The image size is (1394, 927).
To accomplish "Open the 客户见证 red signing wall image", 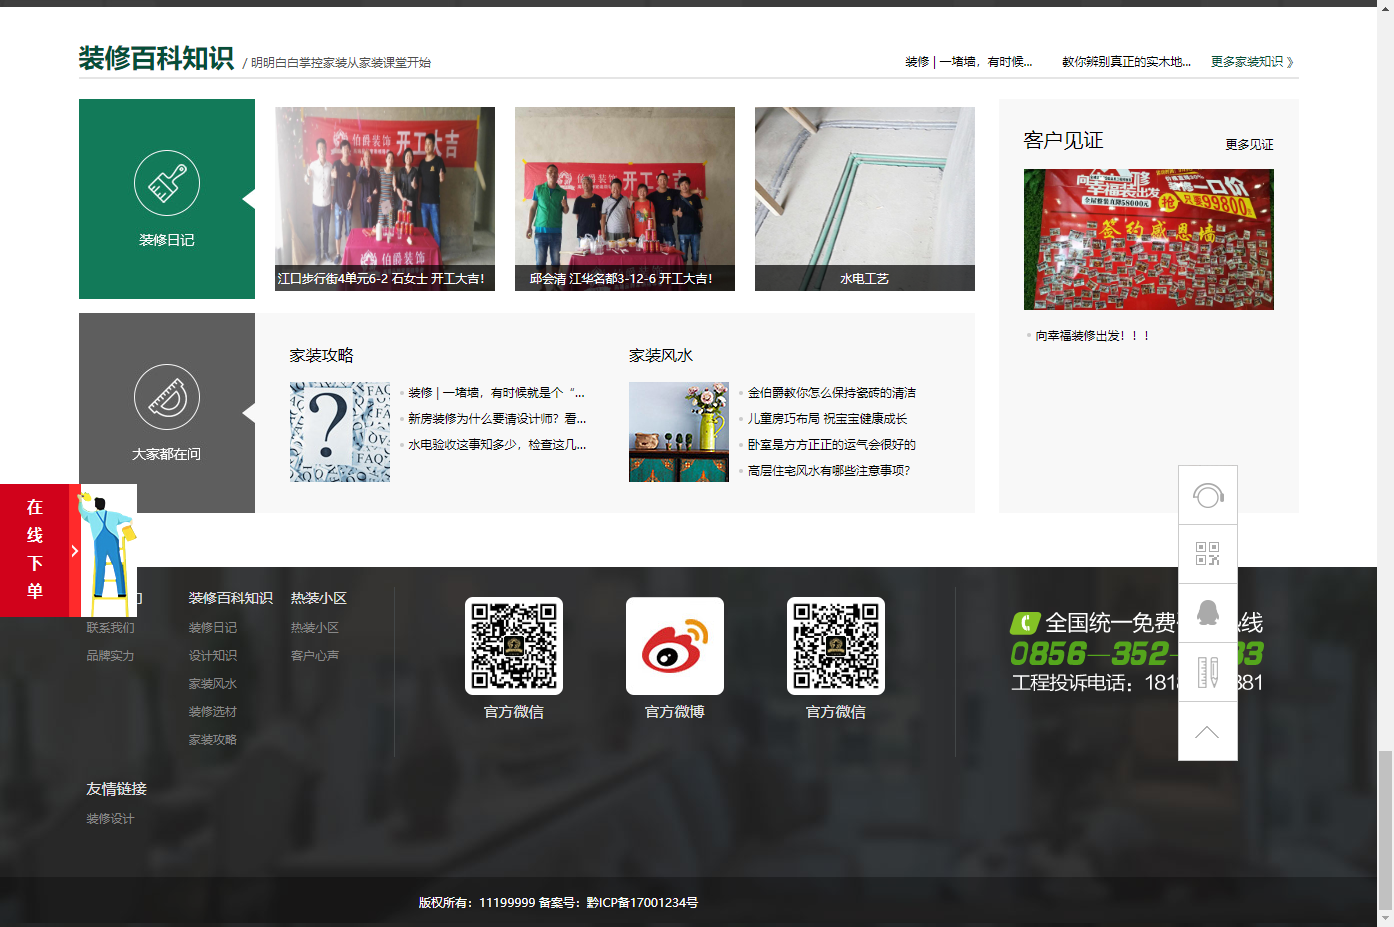I will pos(1149,239).
